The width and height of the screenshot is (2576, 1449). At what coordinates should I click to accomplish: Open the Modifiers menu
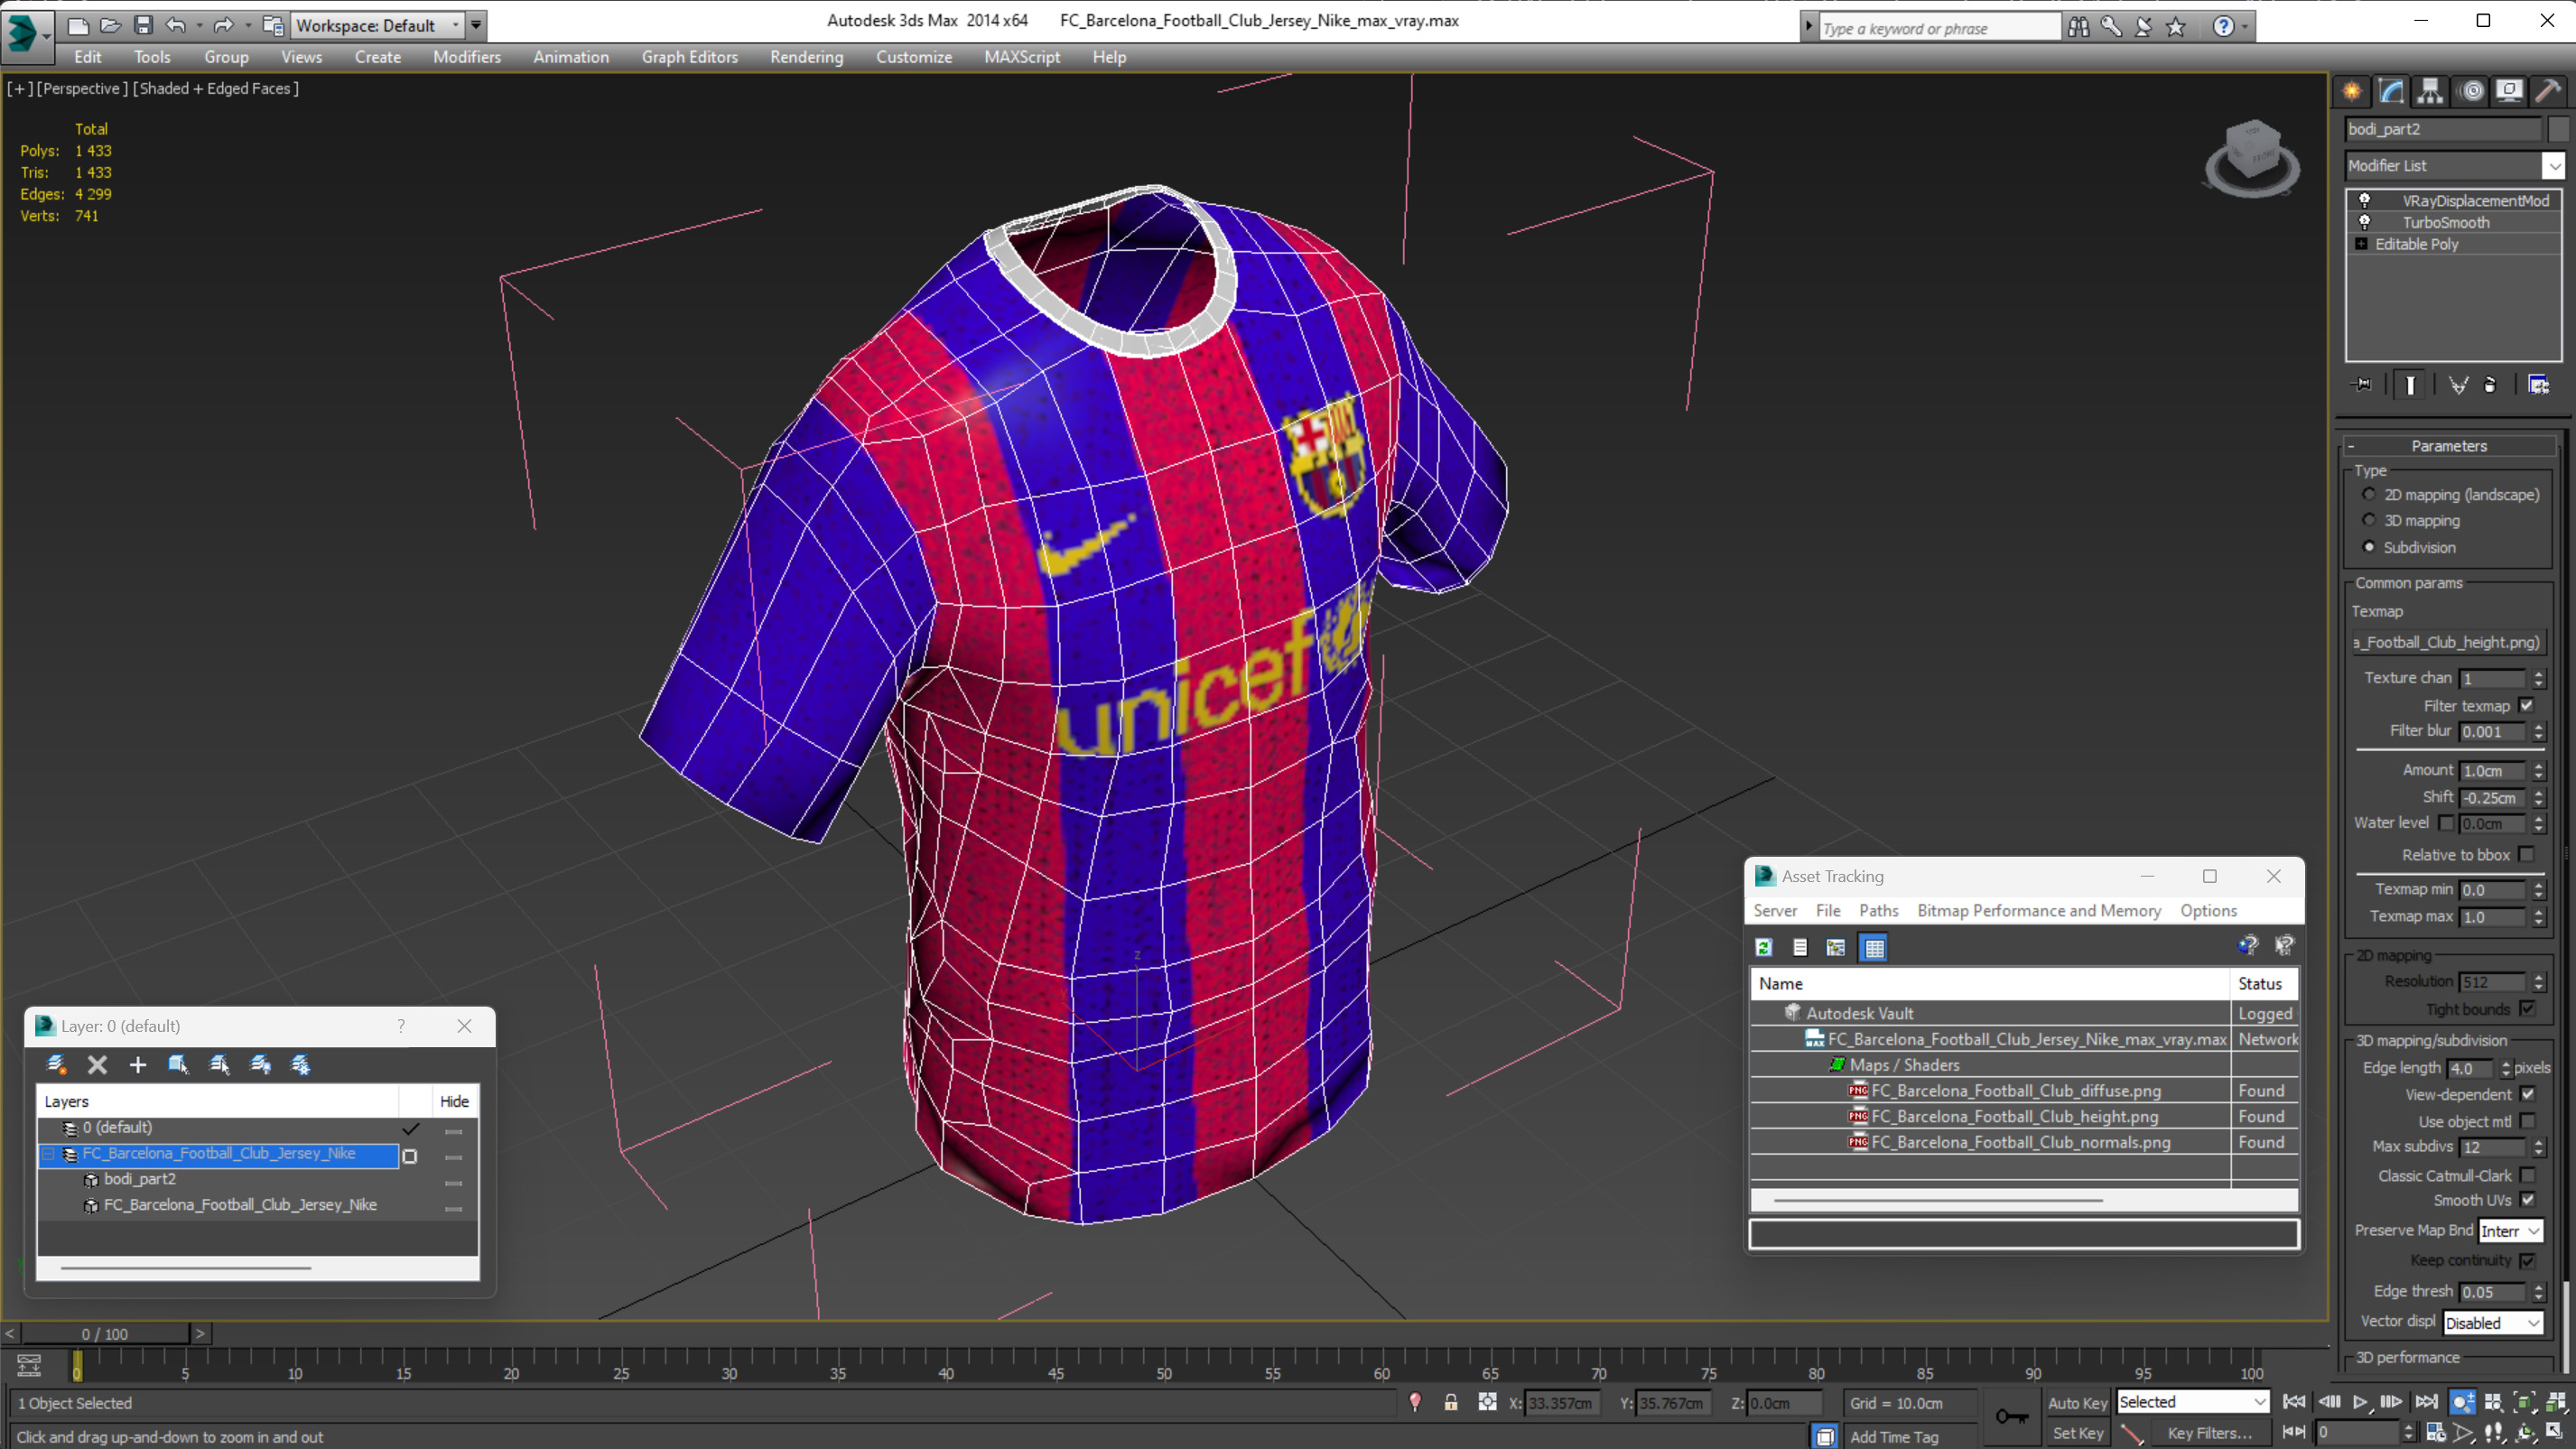tap(467, 57)
